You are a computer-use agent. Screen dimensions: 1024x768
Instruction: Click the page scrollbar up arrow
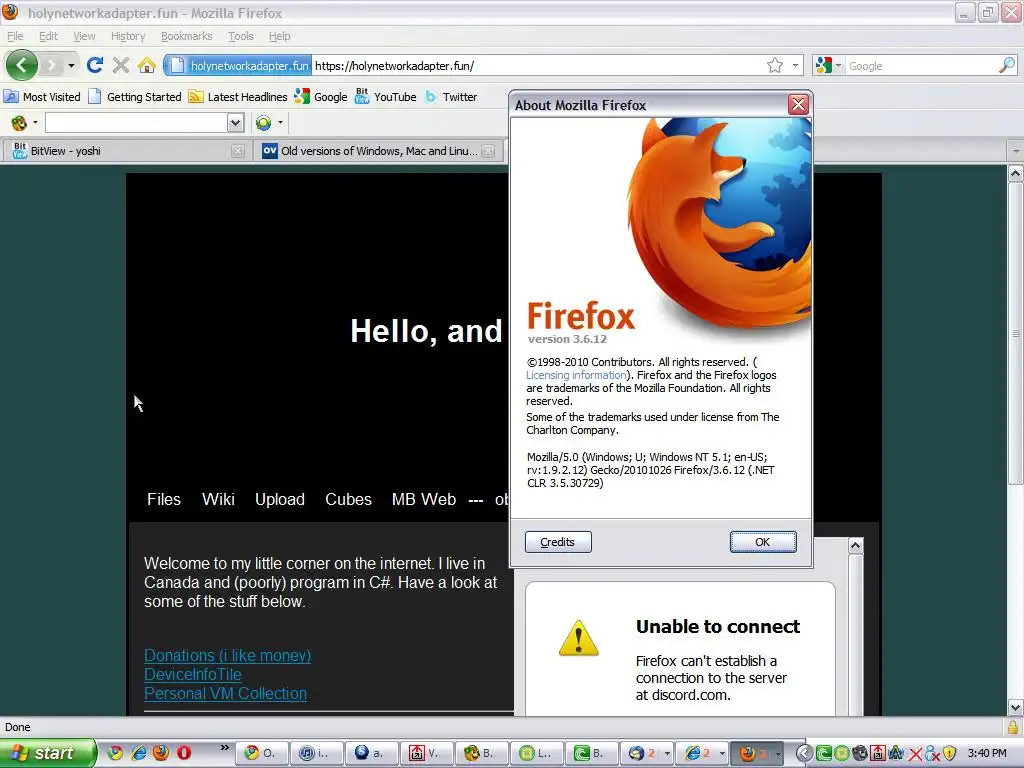click(x=1015, y=174)
